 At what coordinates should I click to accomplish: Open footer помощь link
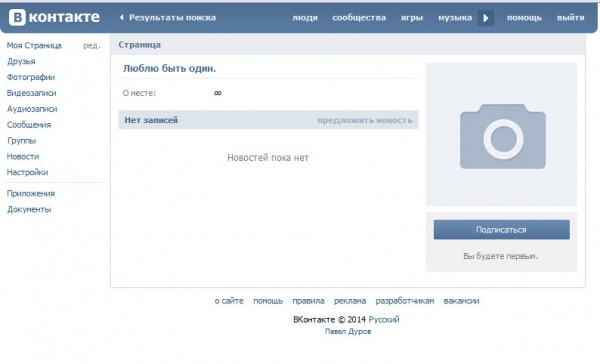click(x=268, y=301)
